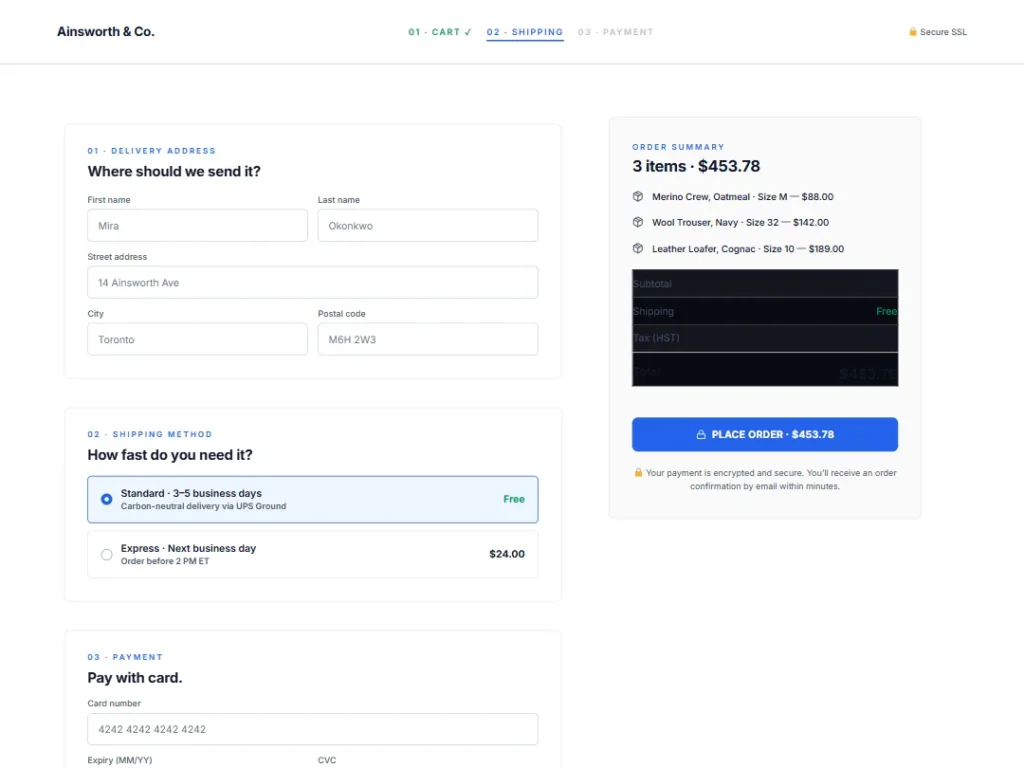
Task: Click the CVC label
Action: pos(327,760)
